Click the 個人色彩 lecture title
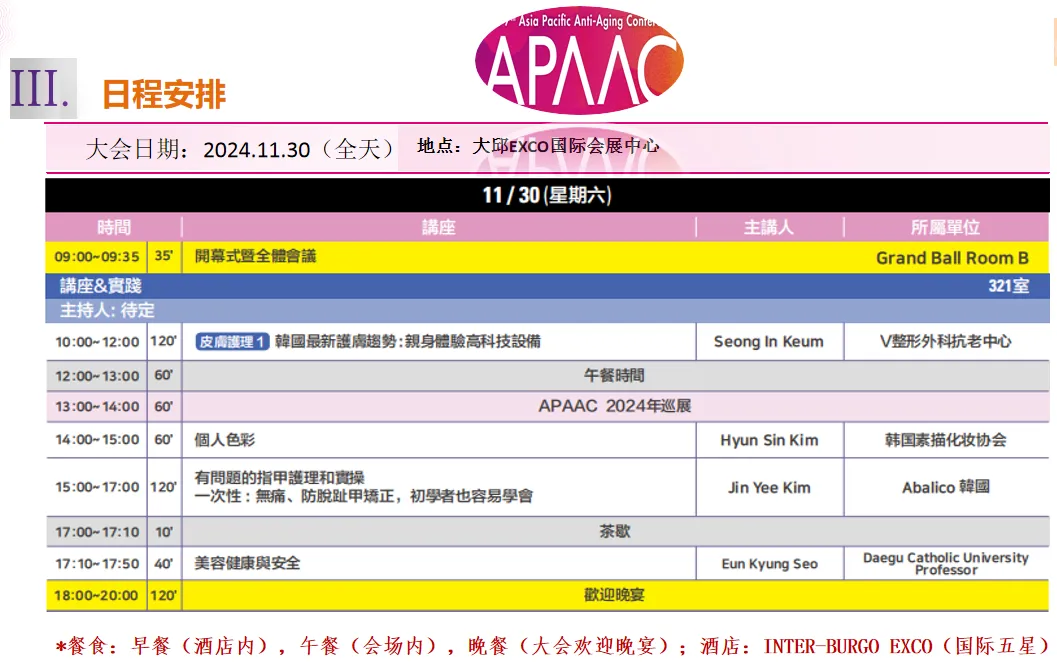The height and width of the screenshot is (667, 1057). [x=224, y=440]
